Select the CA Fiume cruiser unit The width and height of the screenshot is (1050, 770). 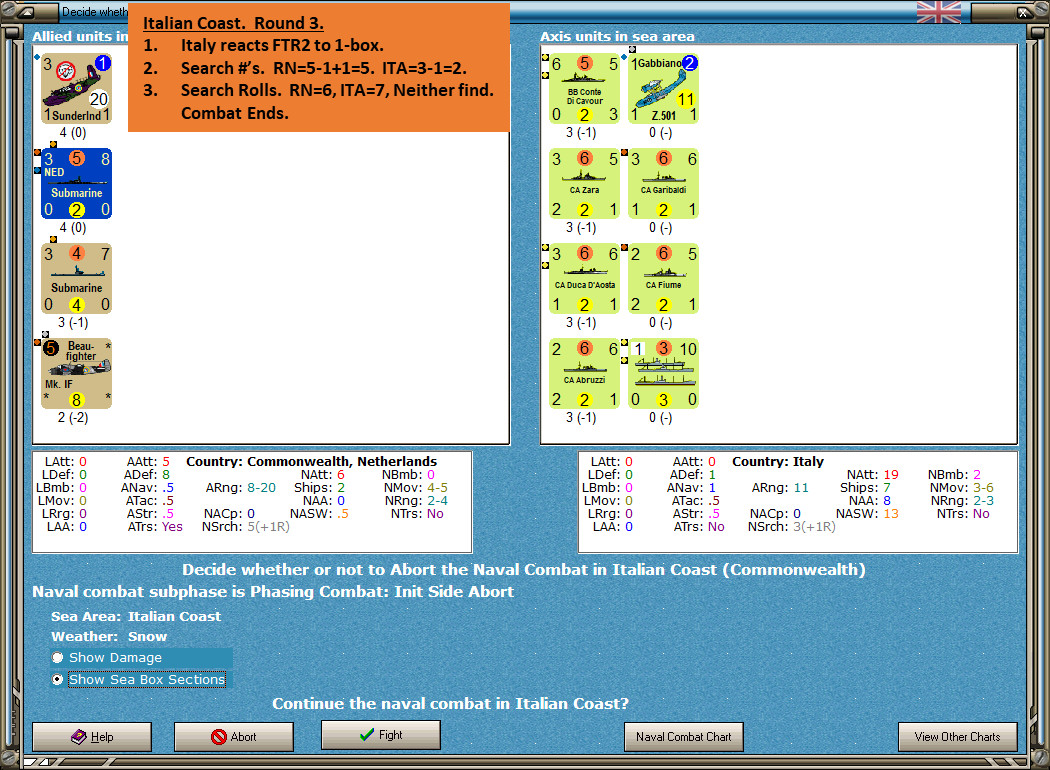click(x=664, y=279)
